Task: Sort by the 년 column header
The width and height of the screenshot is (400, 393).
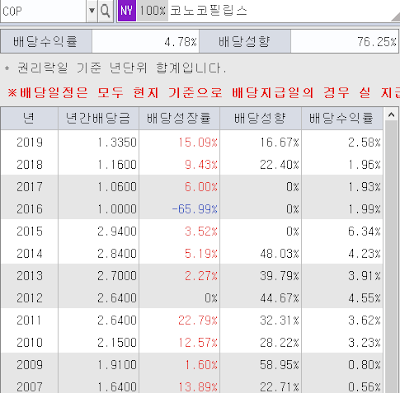Action: click(29, 118)
